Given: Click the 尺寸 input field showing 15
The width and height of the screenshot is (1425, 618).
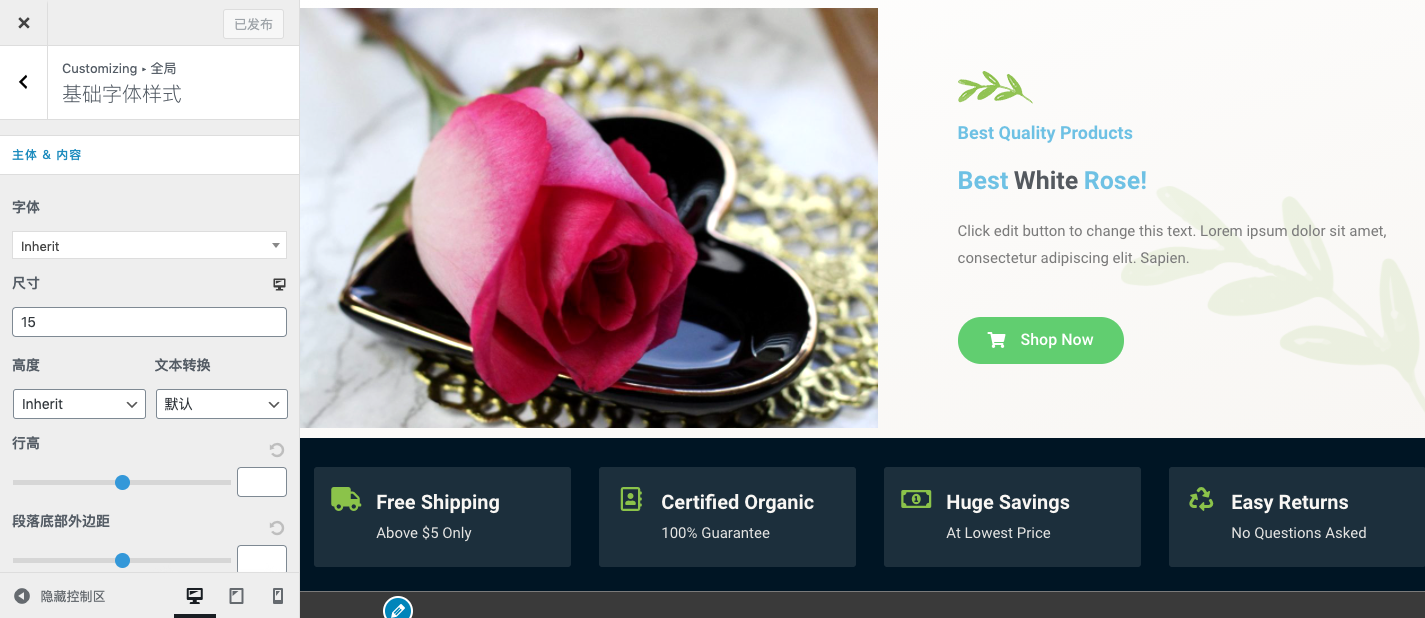Looking at the screenshot, I should click(x=149, y=322).
